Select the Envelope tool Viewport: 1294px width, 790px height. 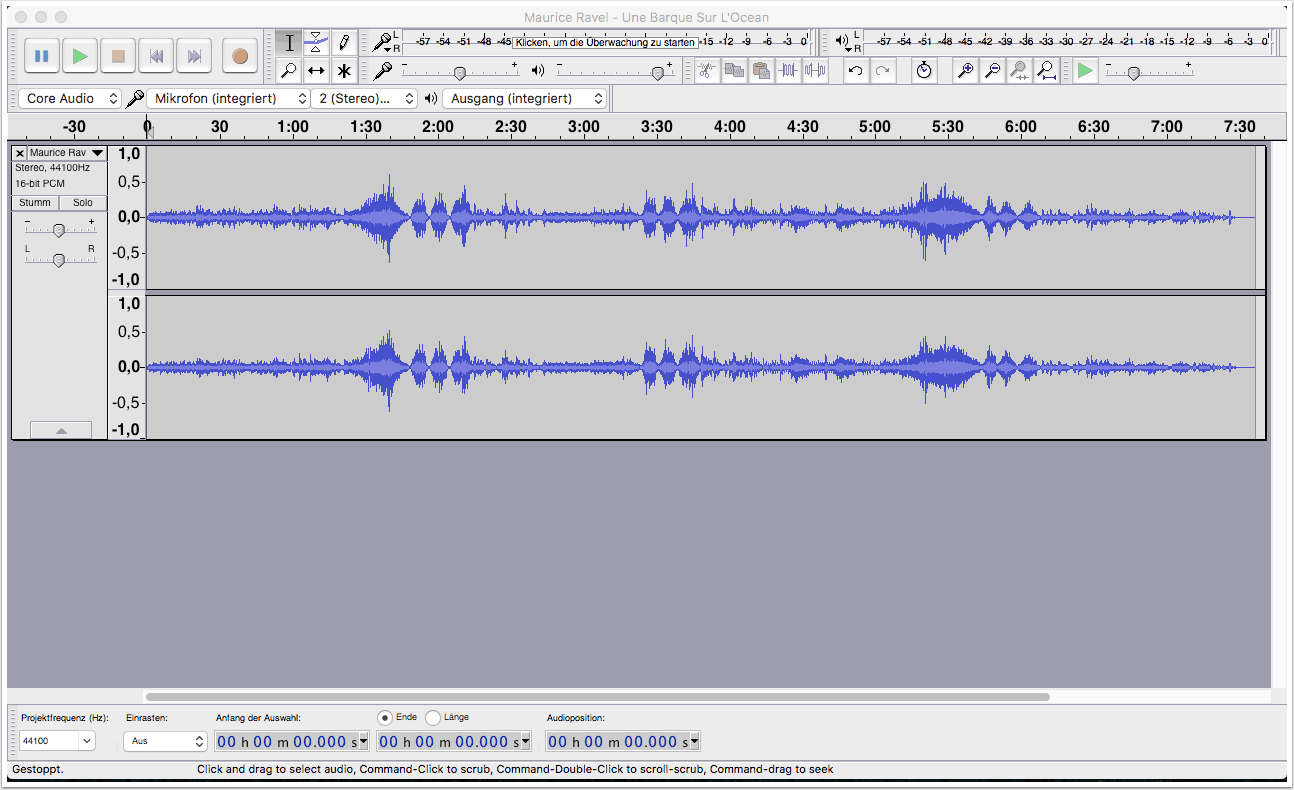click(x=316, y=42)
